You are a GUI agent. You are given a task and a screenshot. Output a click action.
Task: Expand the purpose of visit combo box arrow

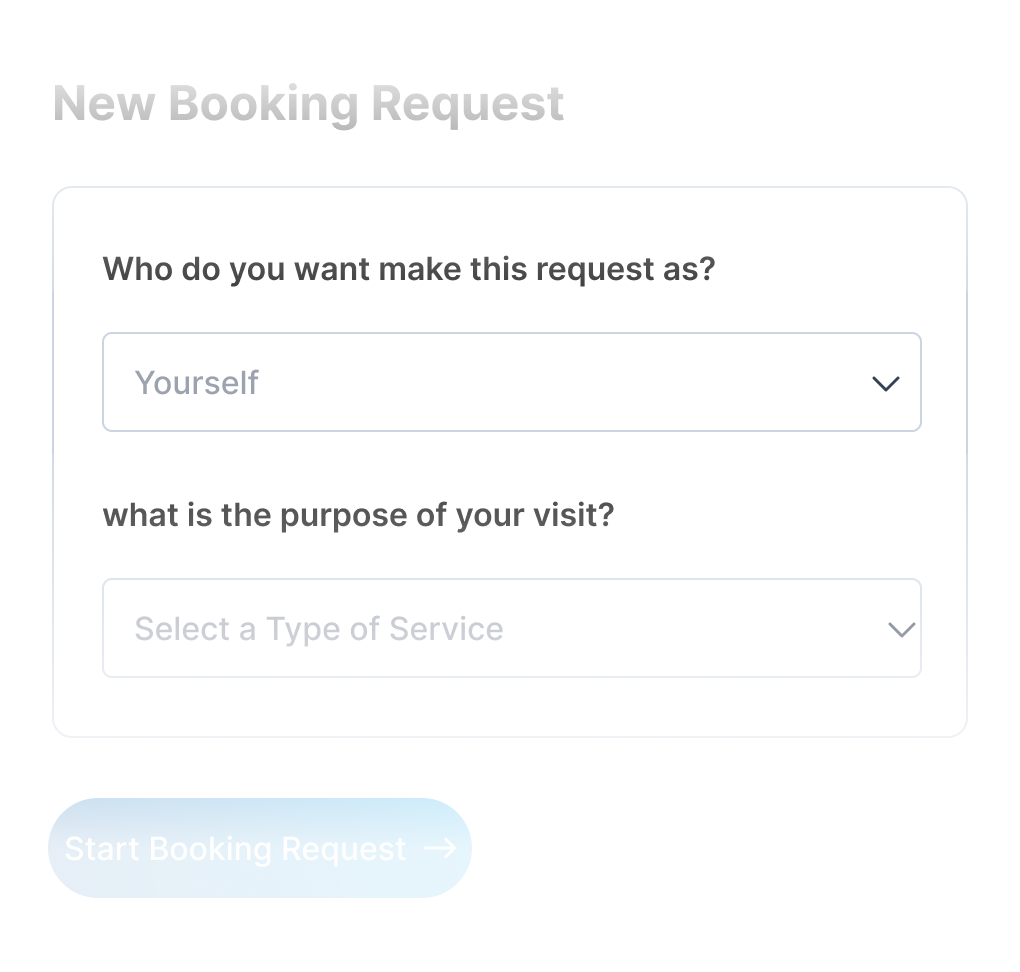pos(901,629)
